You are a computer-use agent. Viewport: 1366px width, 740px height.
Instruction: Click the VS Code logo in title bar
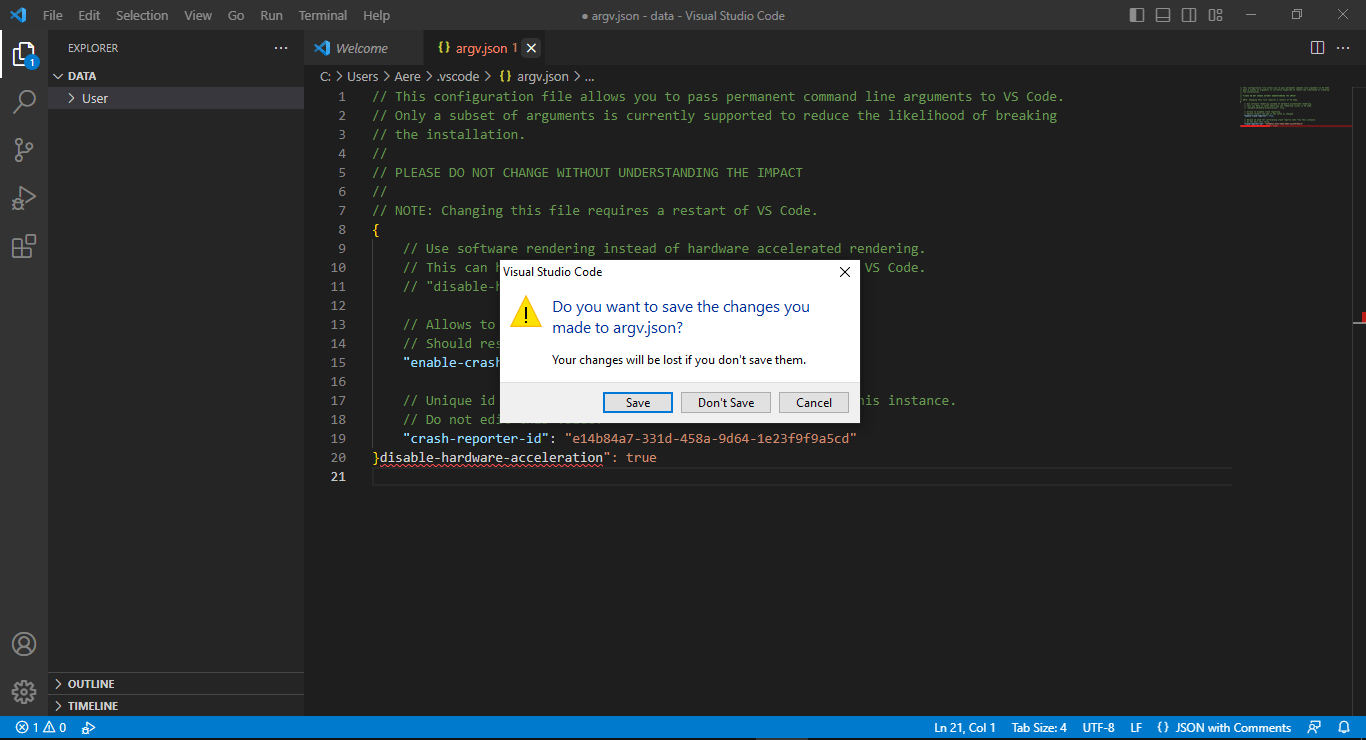[17, 15]
